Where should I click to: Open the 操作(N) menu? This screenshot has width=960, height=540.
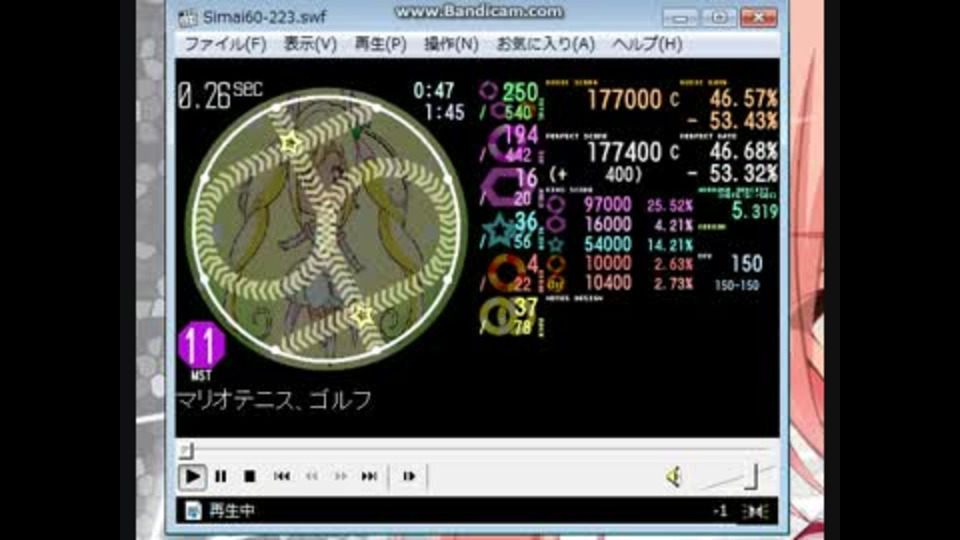451,44
